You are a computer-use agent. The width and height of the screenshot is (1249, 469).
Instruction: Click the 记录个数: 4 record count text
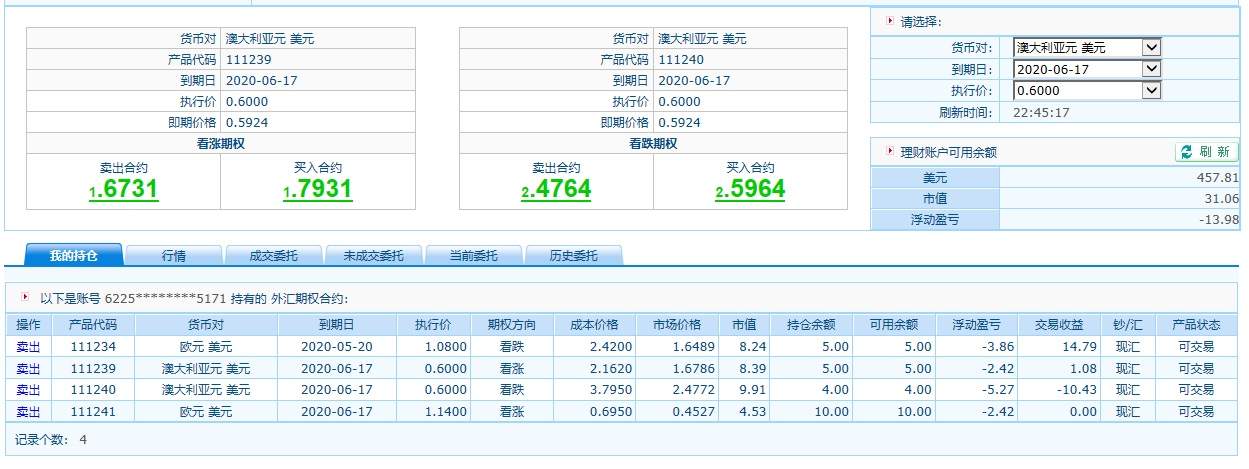[x=52, y=439]
